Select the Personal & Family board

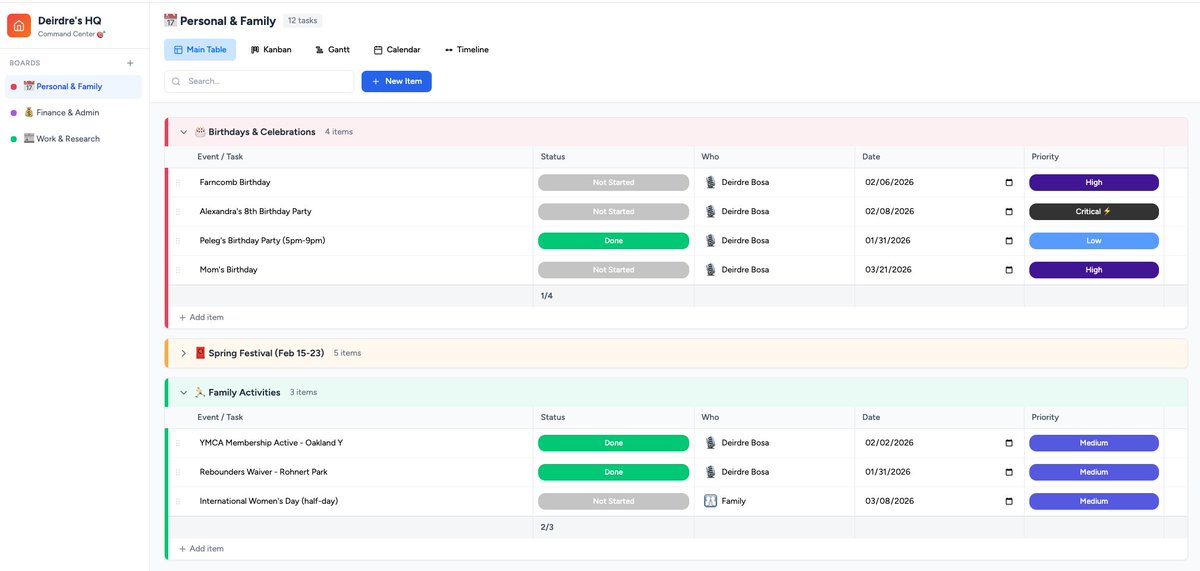point(72,87)
